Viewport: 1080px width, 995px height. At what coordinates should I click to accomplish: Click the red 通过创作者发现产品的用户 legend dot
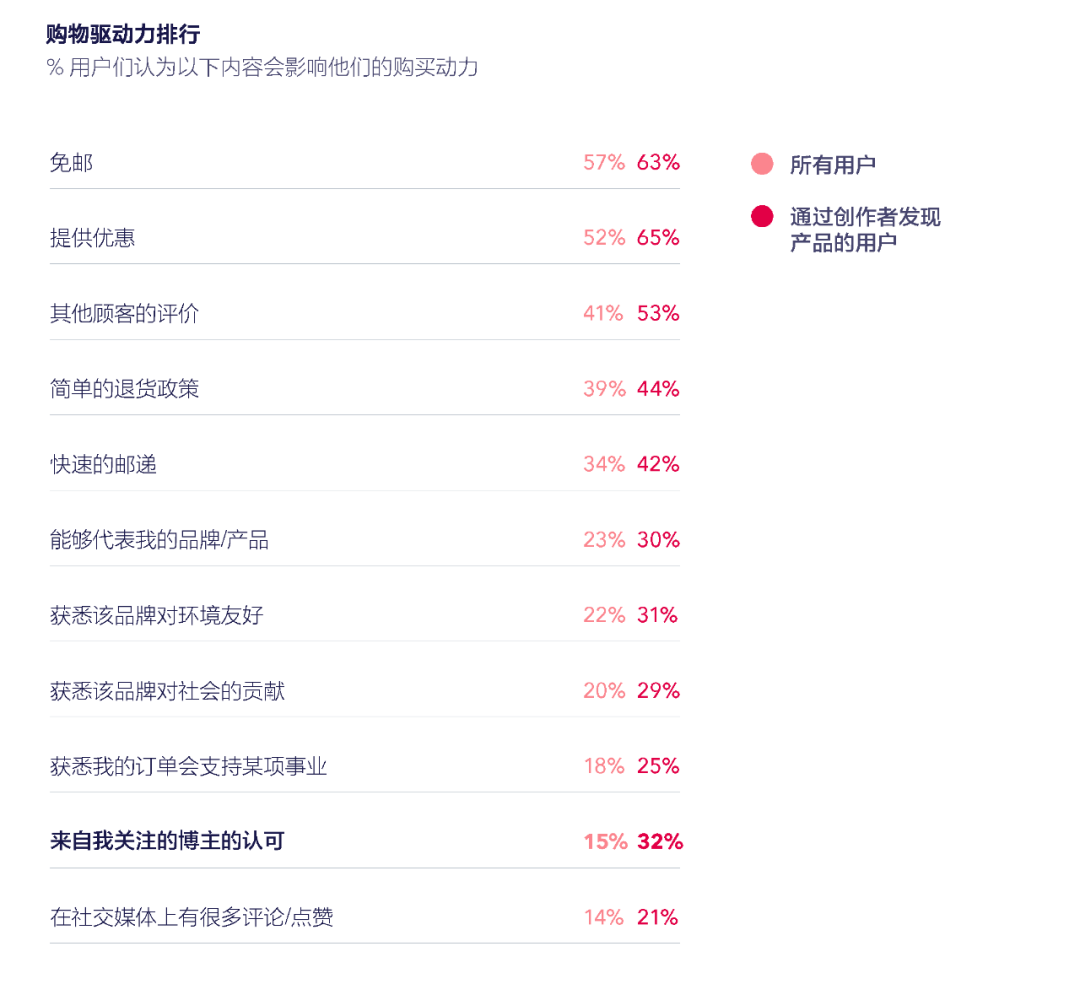click(x=762, y=216)
